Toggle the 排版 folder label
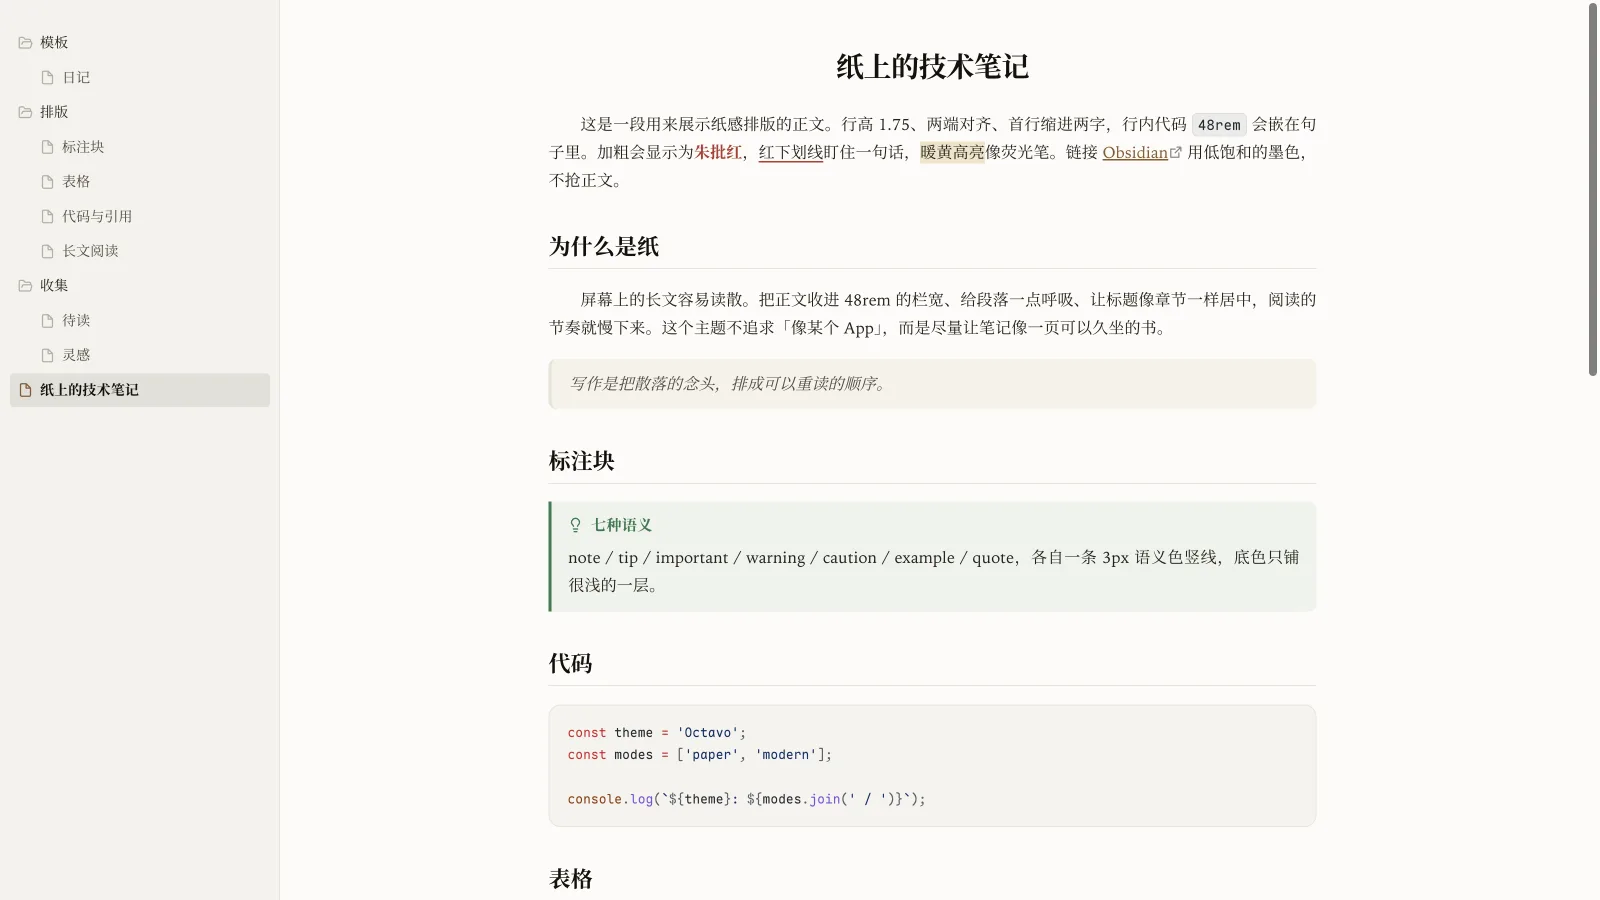The height and width of the screenshot is (900, 1600). [54, 112]
